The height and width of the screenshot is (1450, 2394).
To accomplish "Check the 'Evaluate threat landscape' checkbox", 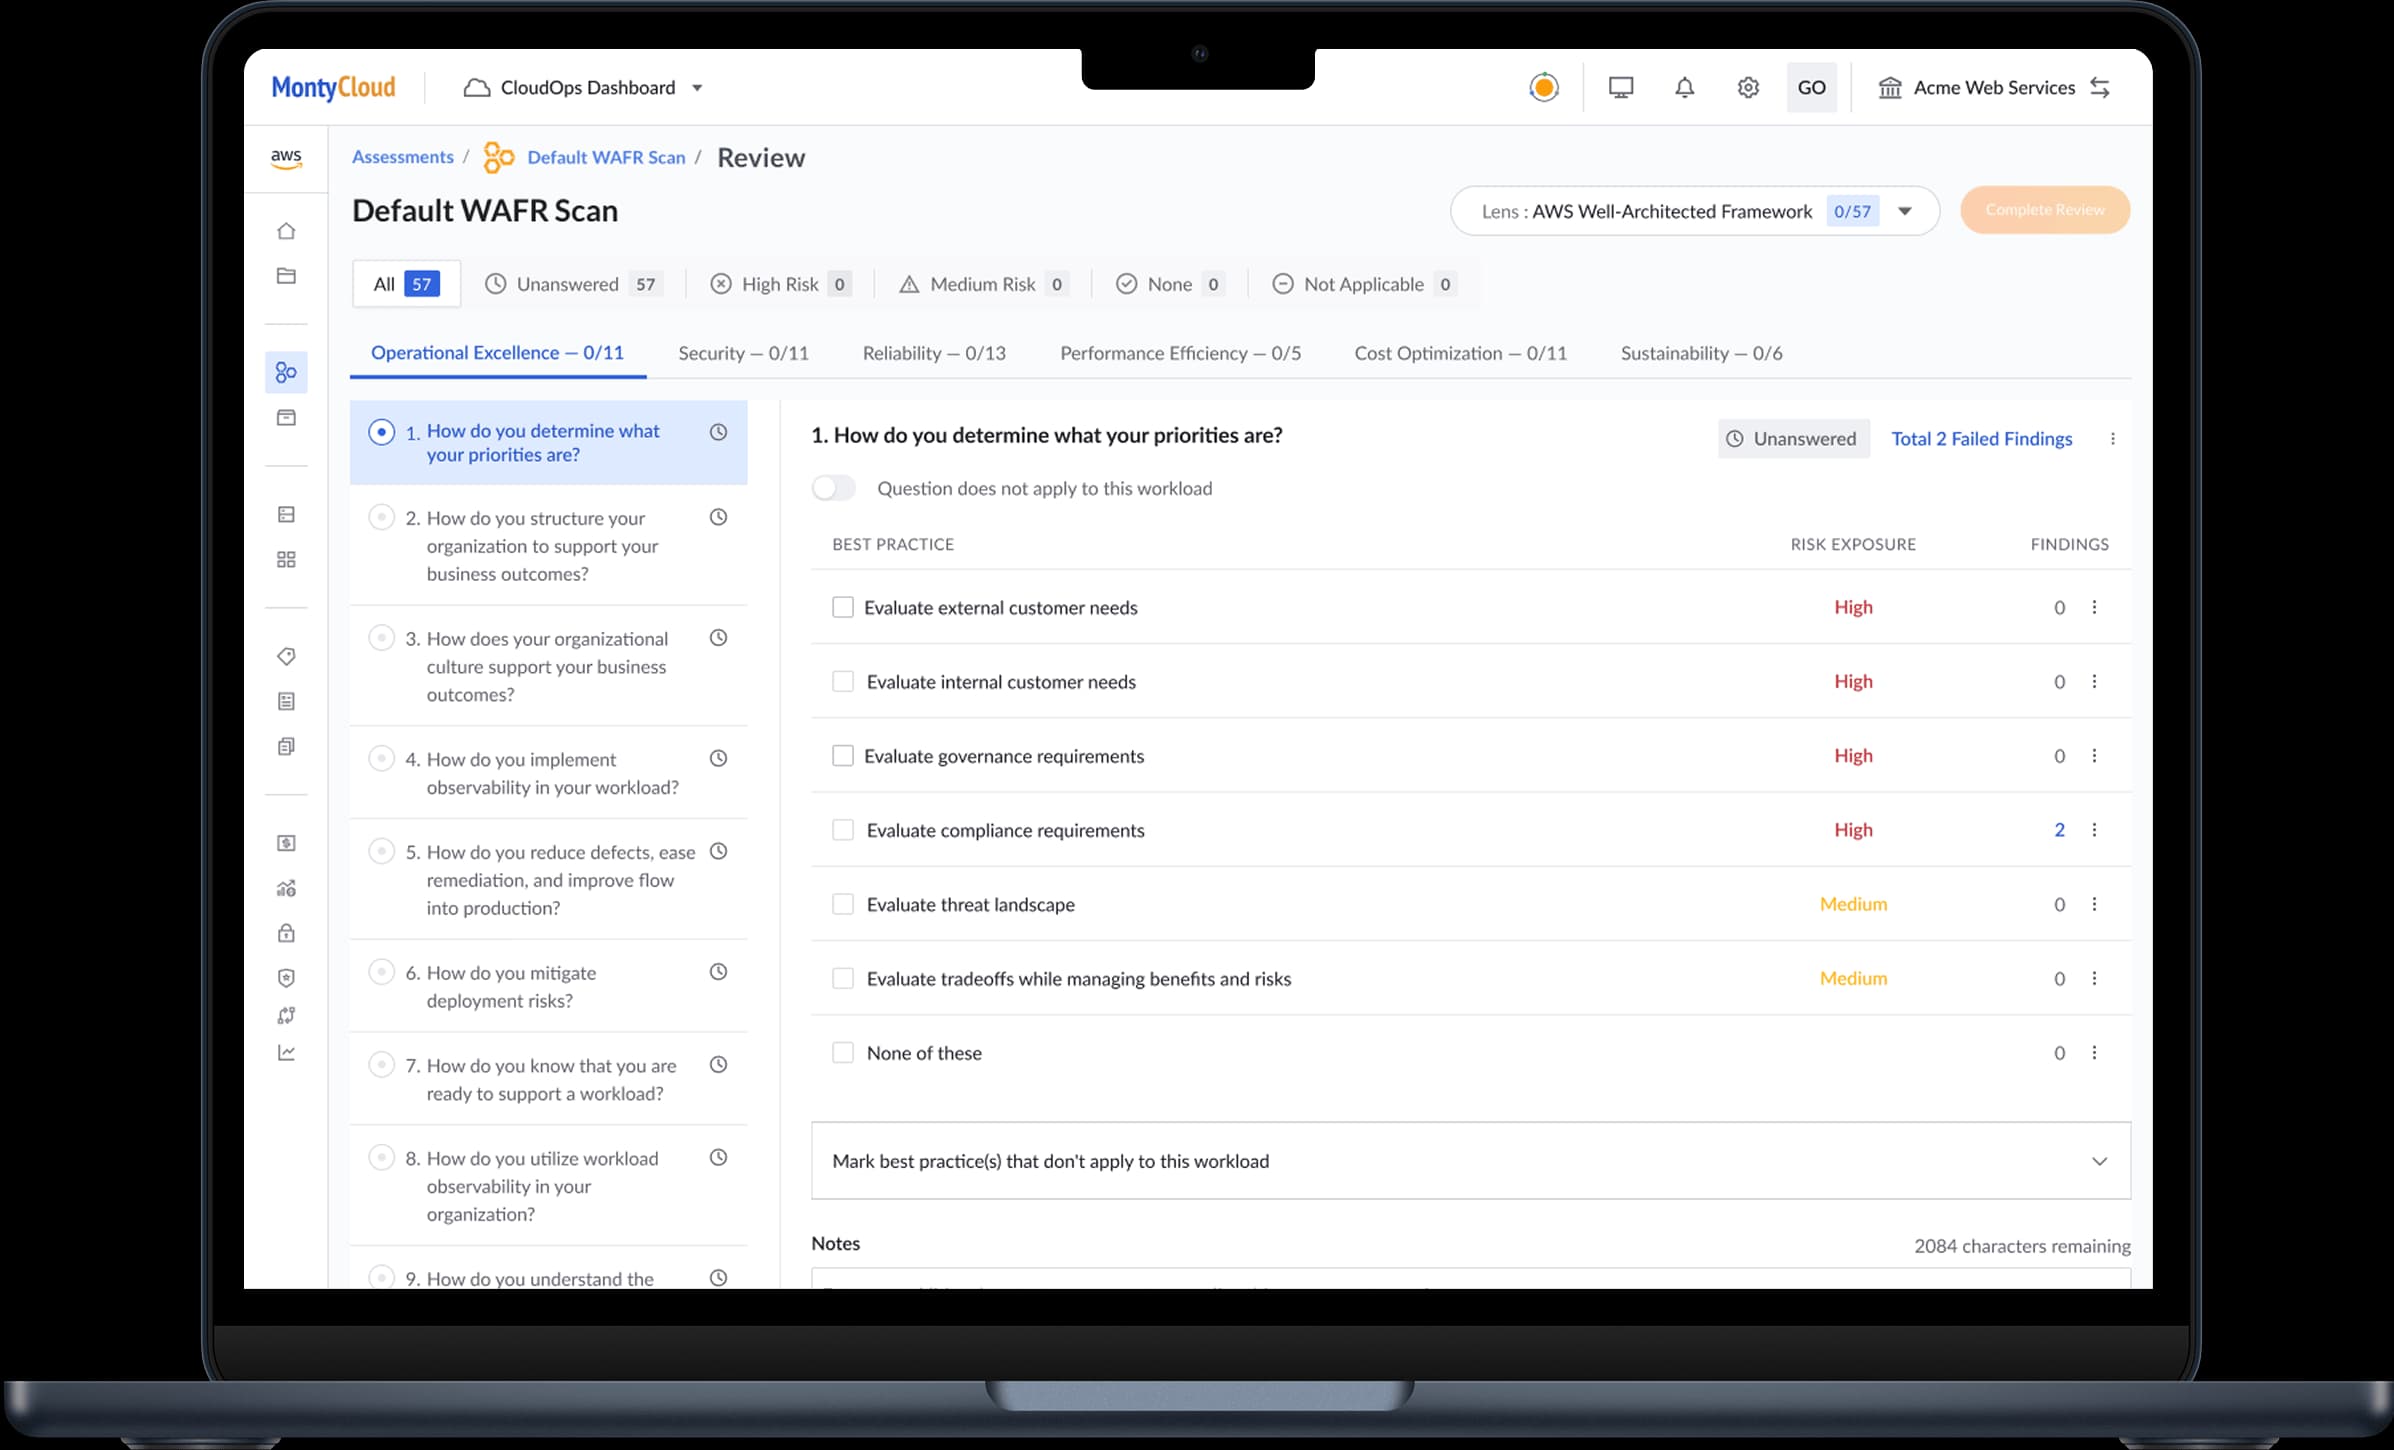I will coord(843,903).
